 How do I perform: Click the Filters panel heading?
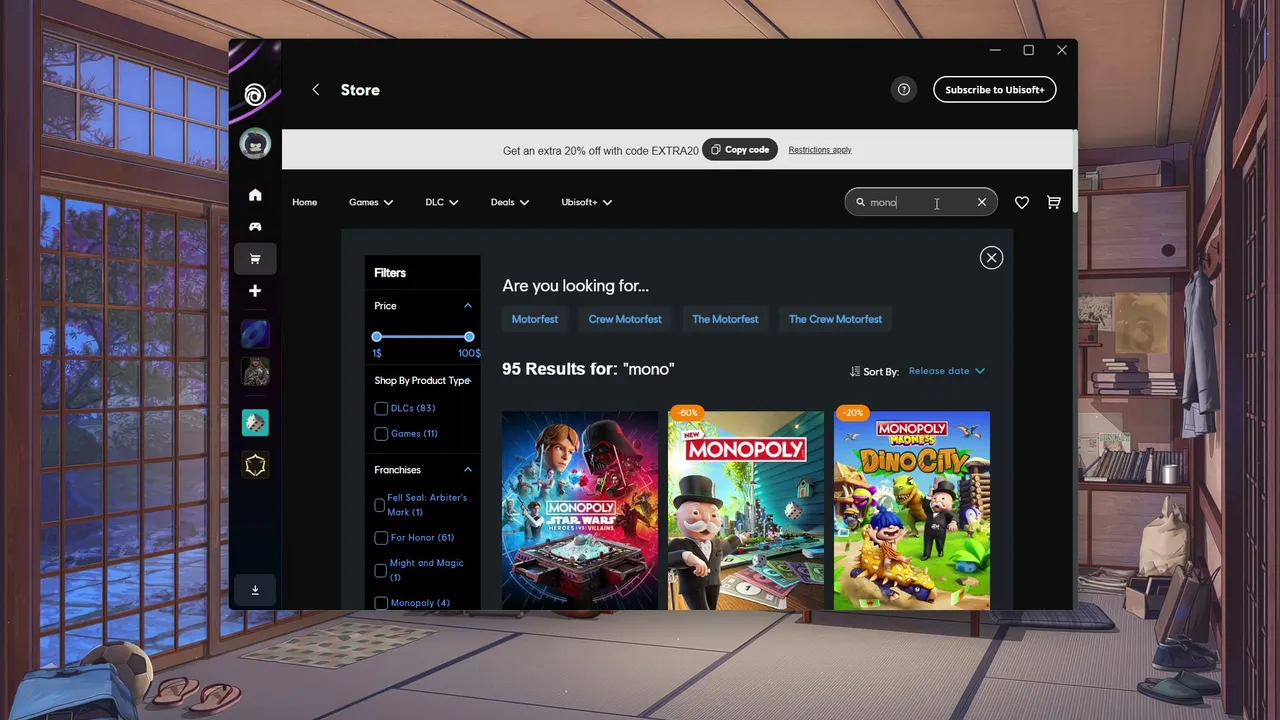pyautogui.click(x=390, y=273)
